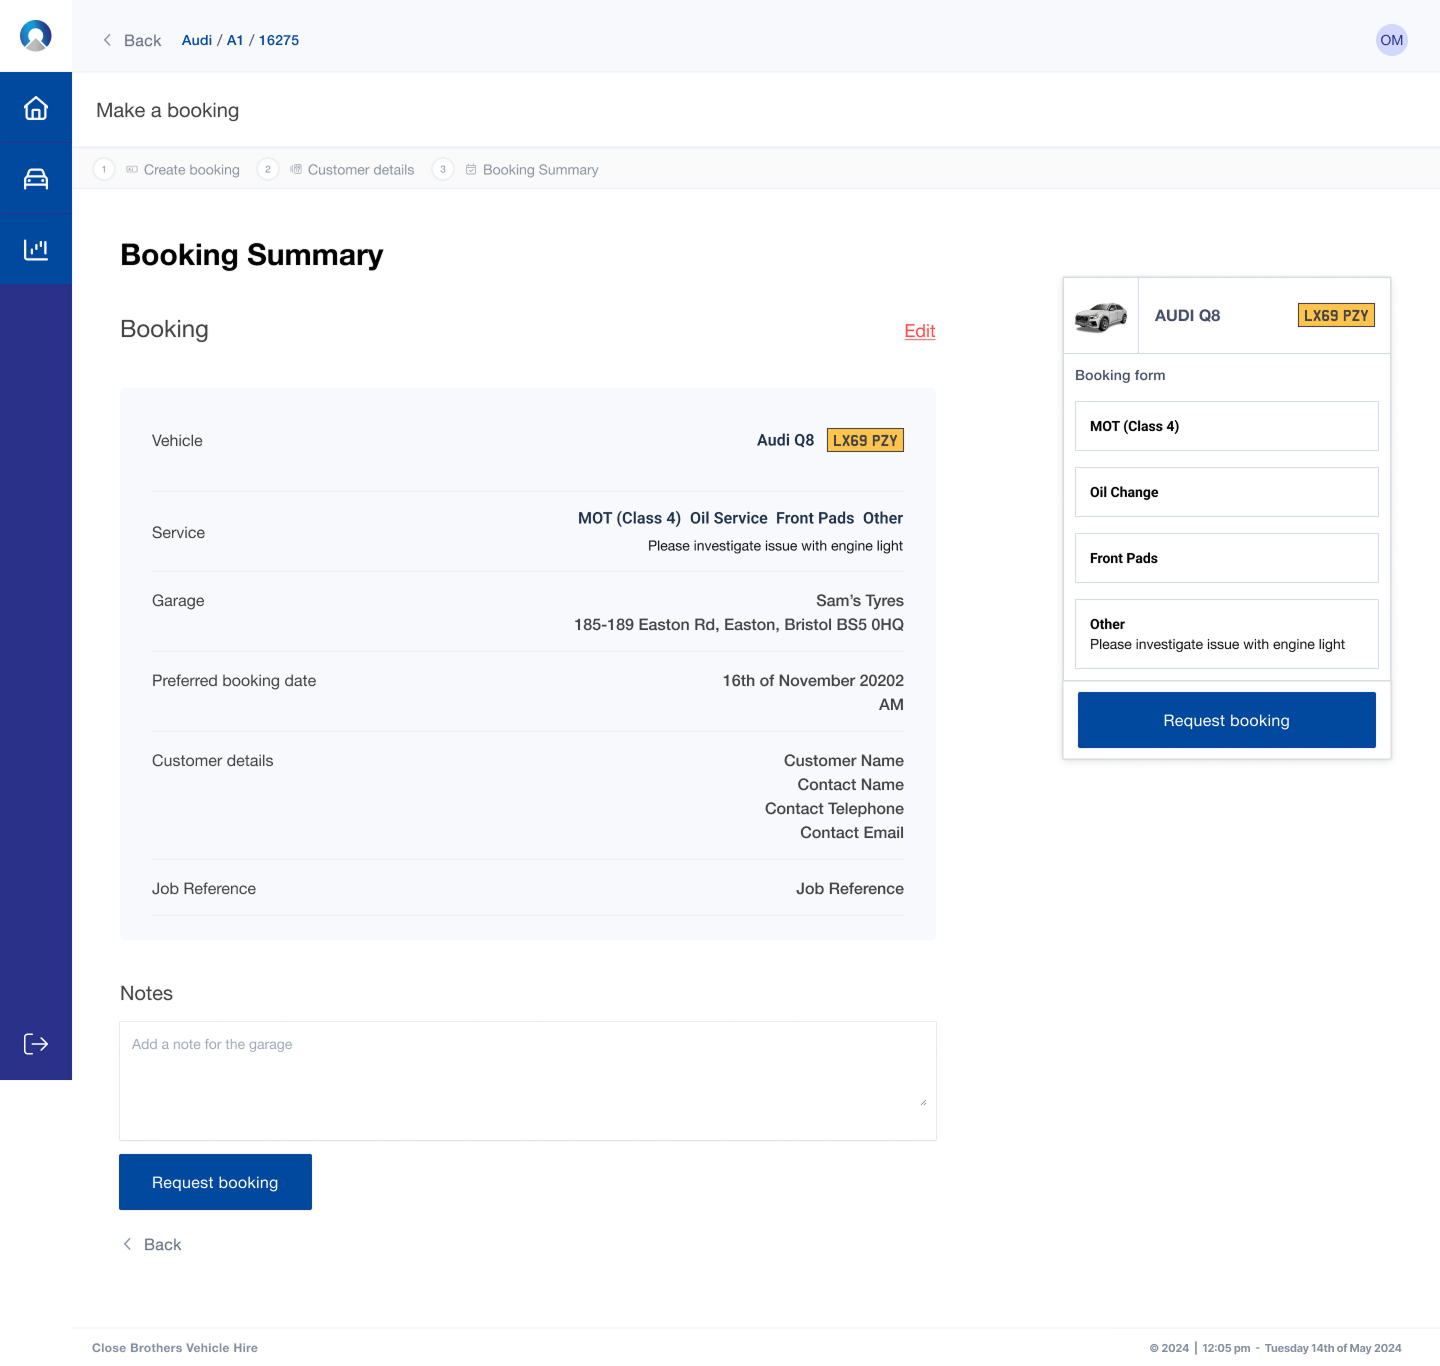
Task: Click the ID-card icon beside Customer details step
Action: pos(296,169)
